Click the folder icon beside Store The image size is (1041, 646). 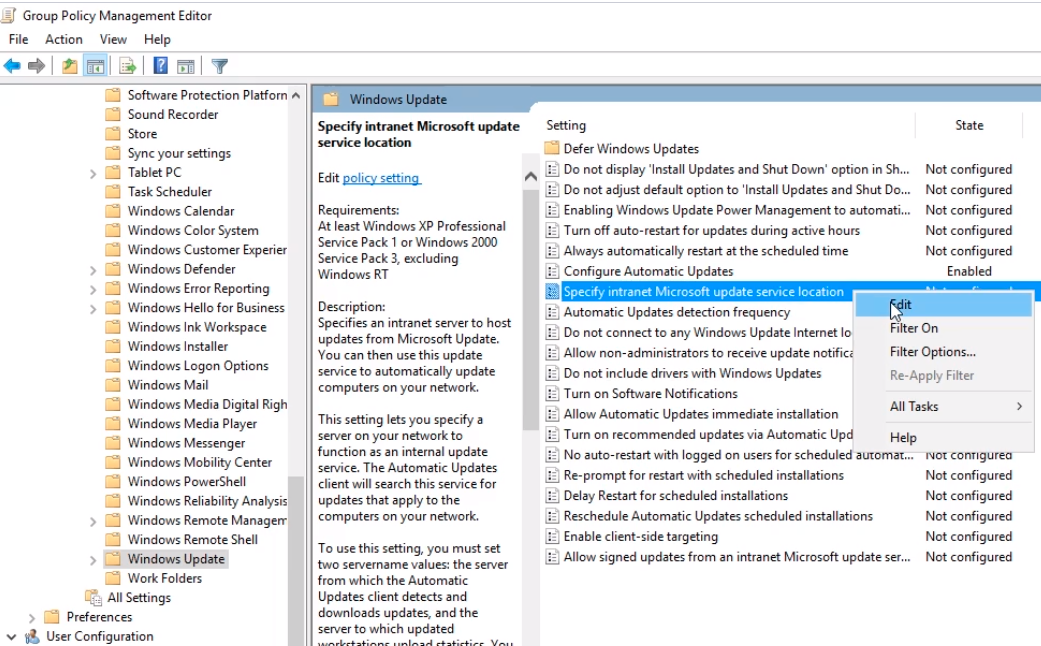click(114, 133)
